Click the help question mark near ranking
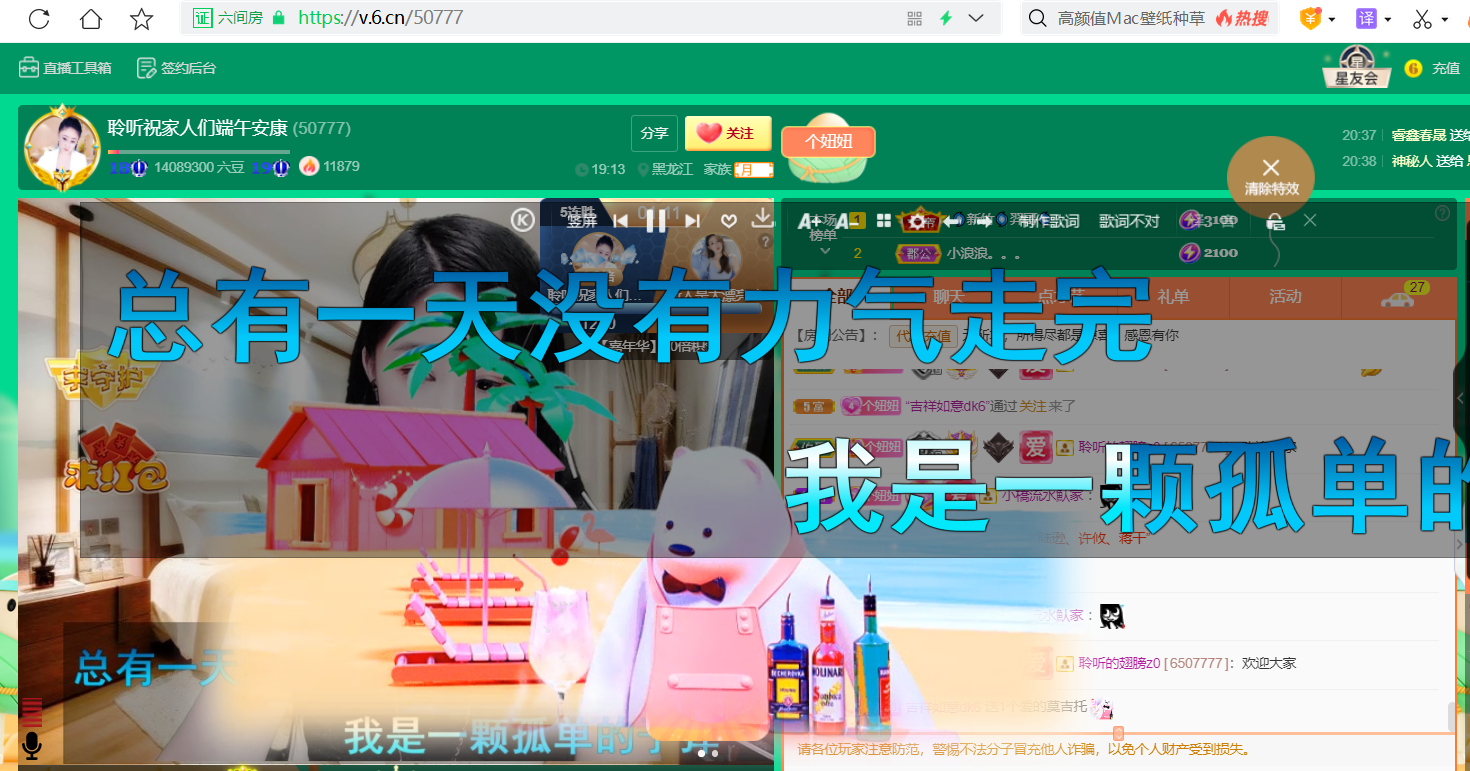 1442,213
